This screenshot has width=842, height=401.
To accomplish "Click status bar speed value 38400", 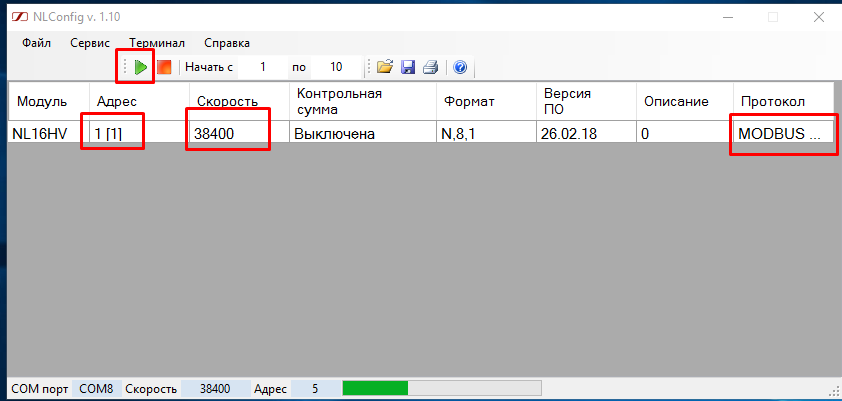I will pos(215,389).
